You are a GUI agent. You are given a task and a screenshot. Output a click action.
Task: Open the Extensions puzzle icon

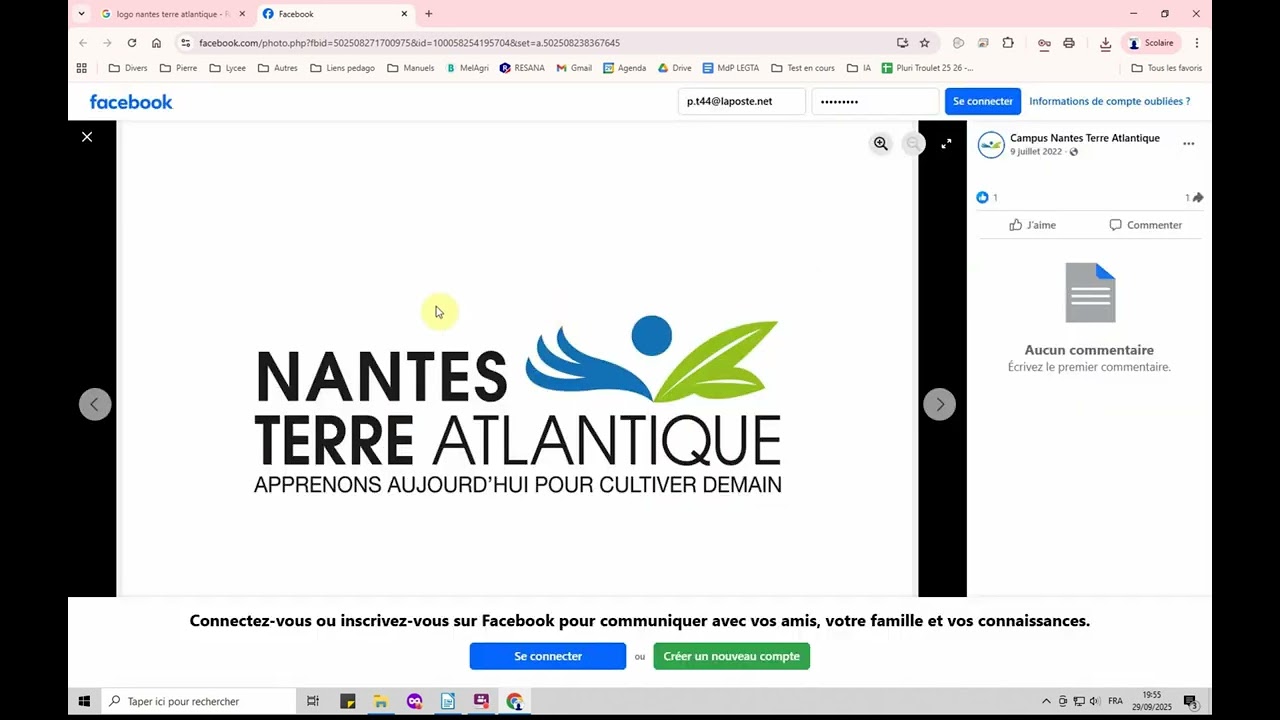(1008, 43)
